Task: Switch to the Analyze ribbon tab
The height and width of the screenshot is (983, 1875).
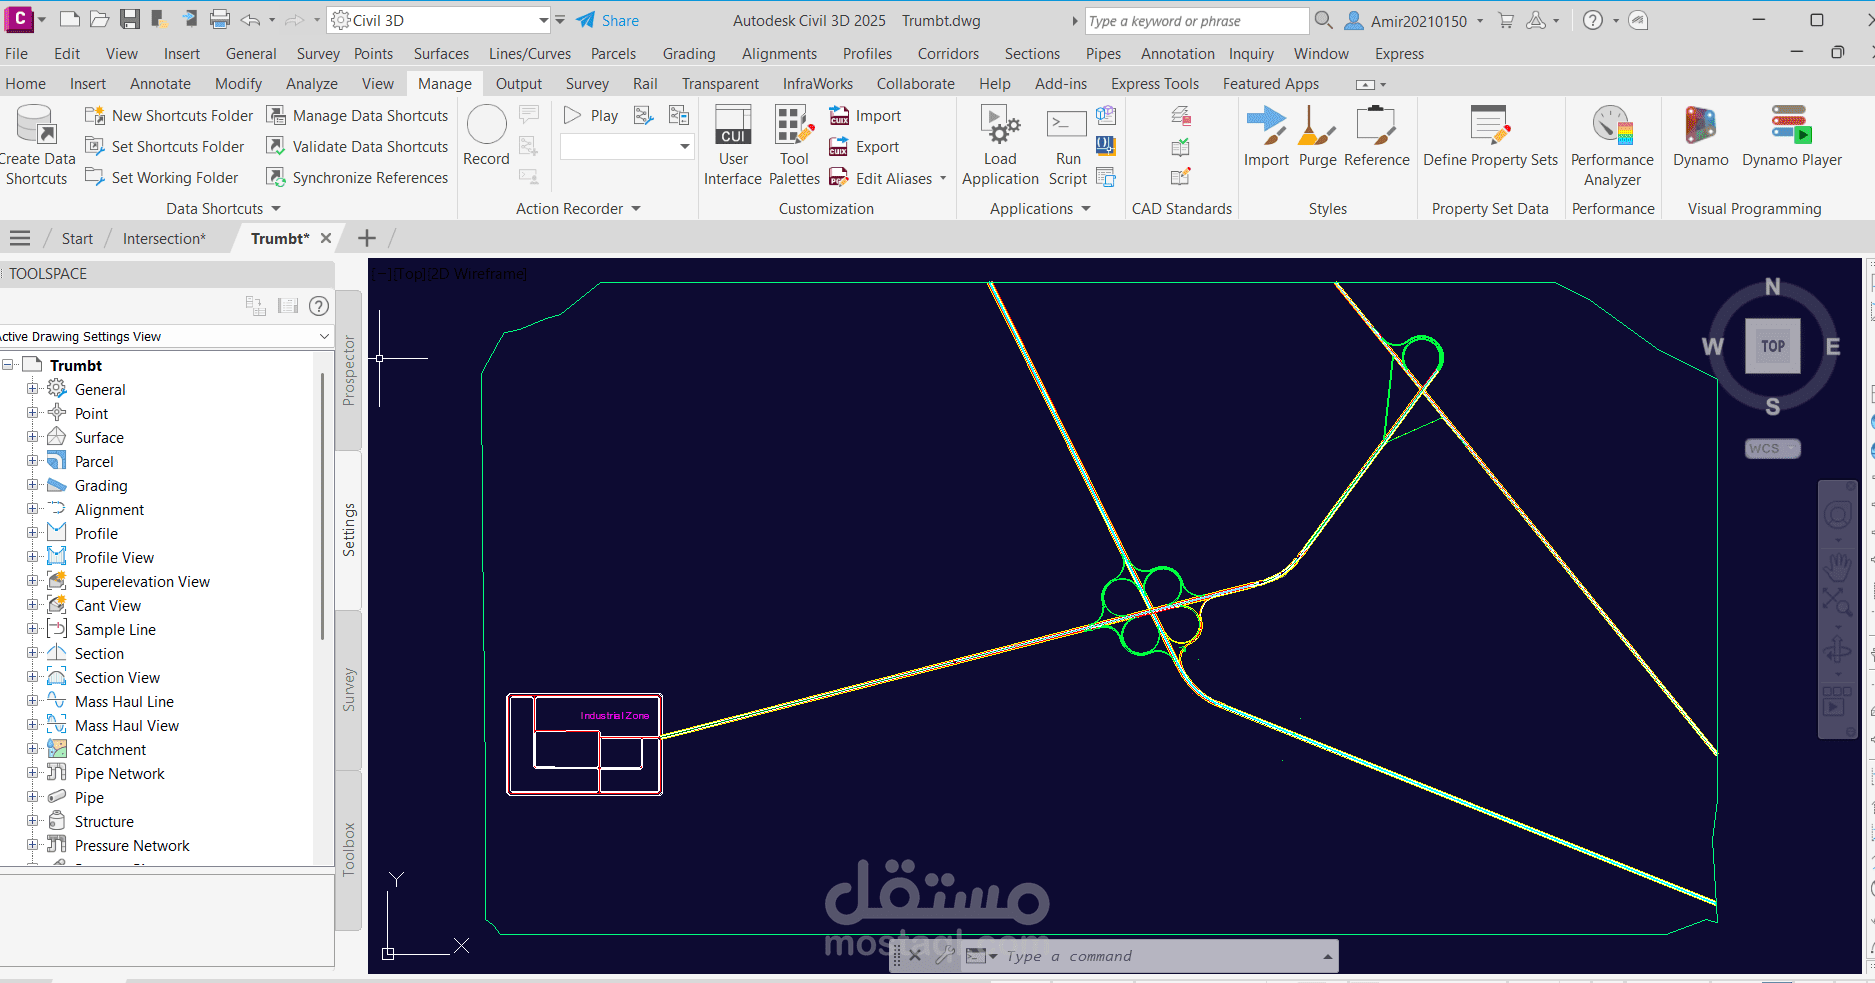Action: click(x=312, y=84)
